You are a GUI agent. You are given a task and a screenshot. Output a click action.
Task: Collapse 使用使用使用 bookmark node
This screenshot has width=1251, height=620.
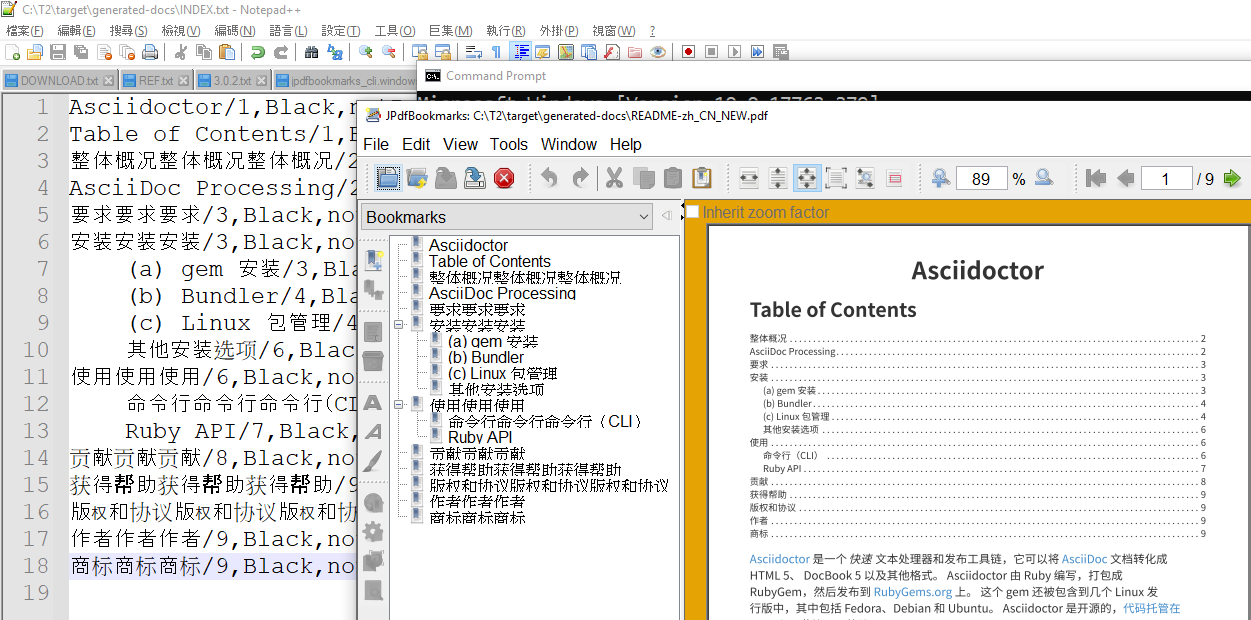(x=399, y=405)
